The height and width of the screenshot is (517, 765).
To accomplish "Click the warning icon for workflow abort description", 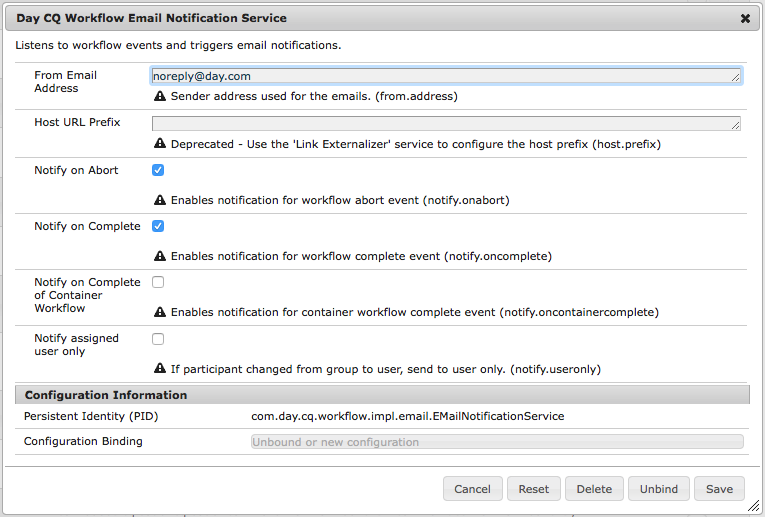I will (x=159, y=200).
